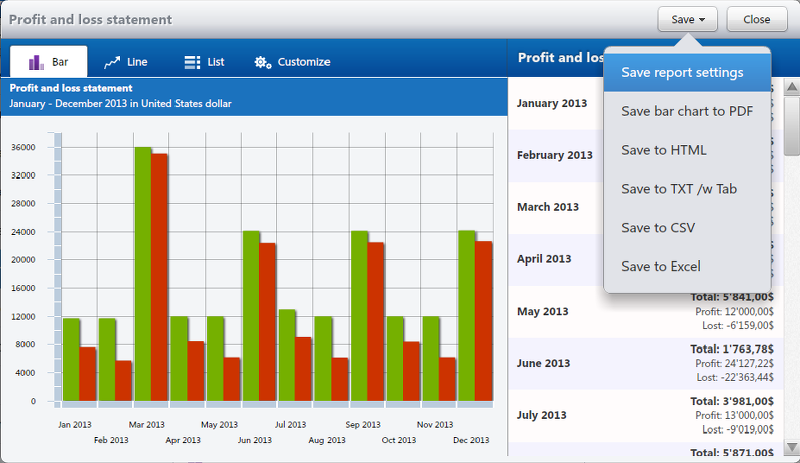Click the Profit: 24'127,22$ value
Image resolution: width=800 pixels, height=463 pixels.
point(734,363)
